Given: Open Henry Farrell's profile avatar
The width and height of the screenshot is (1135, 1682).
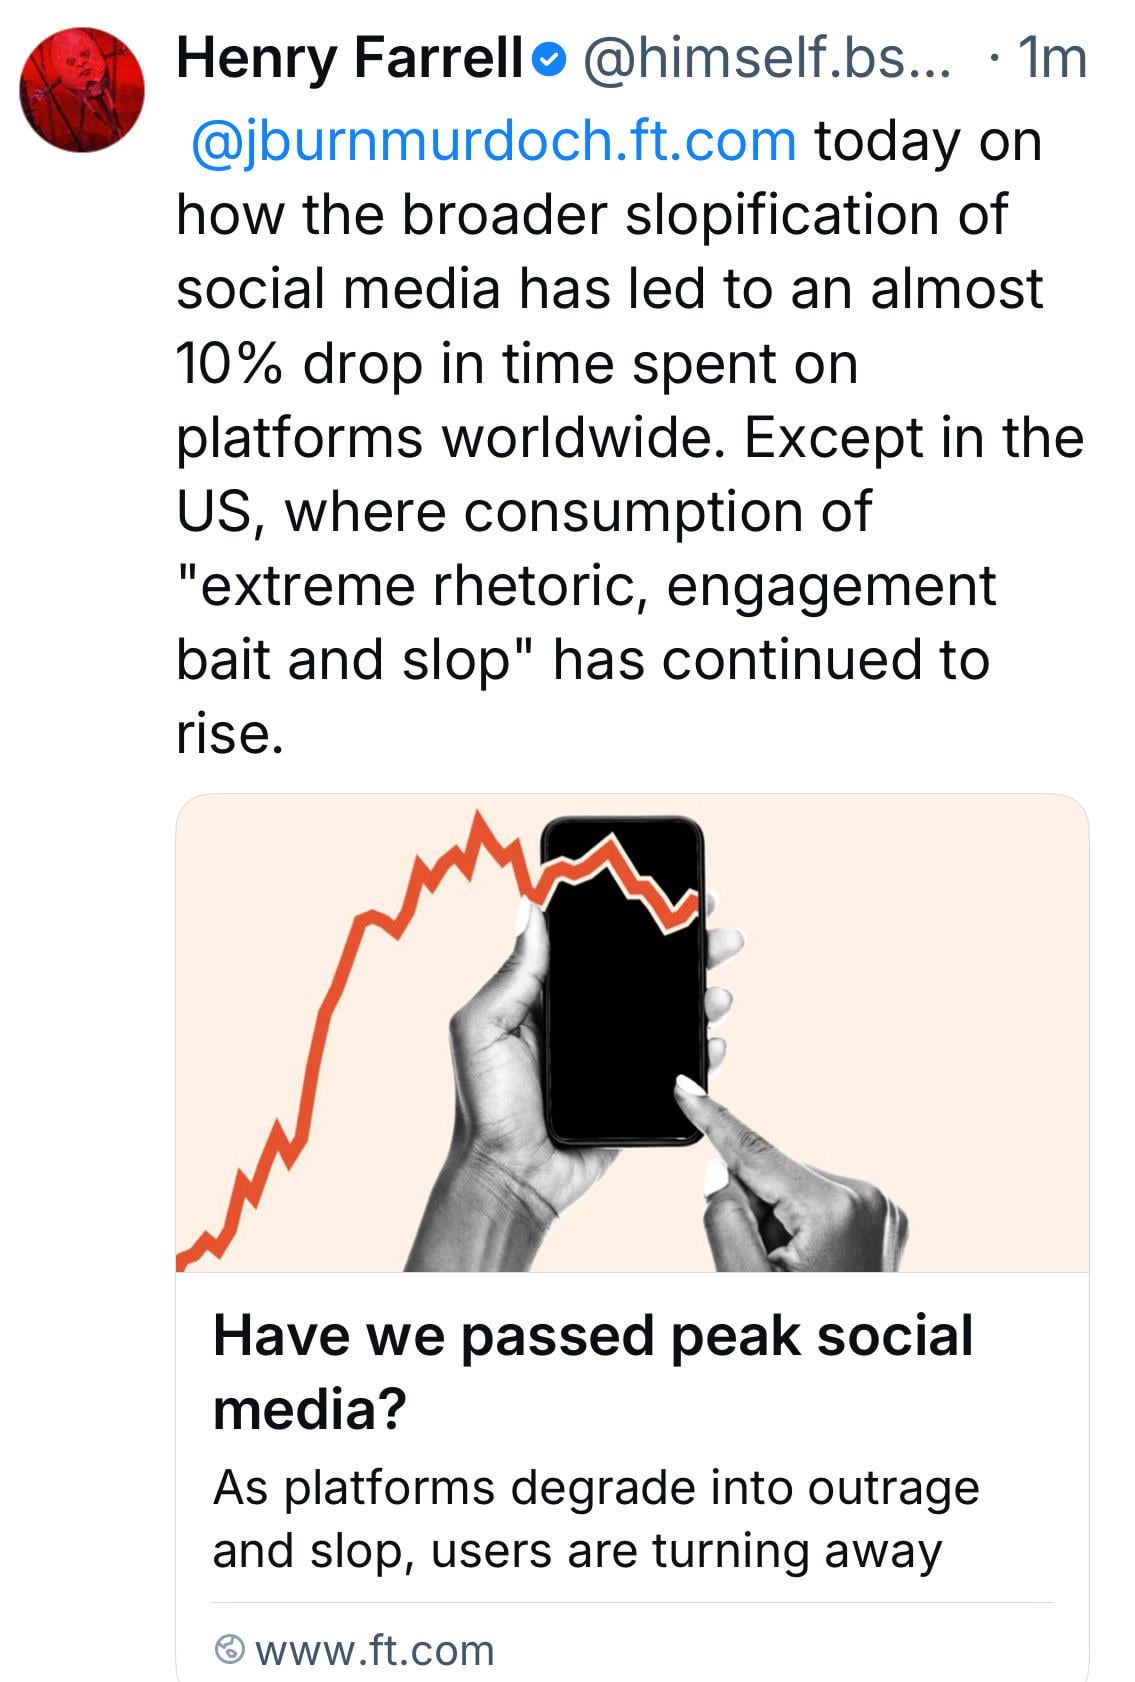Looking at the screenshot, I should tap(82, 90).
